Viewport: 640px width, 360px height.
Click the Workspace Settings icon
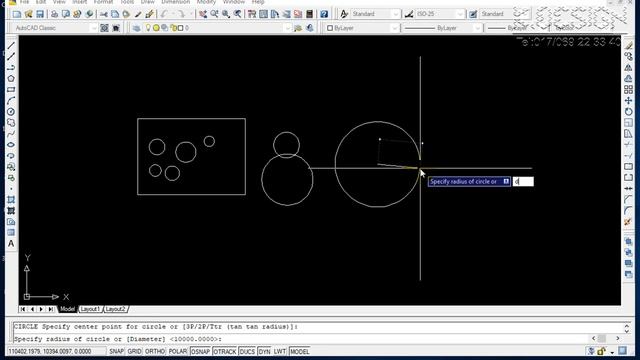[104, 28]
